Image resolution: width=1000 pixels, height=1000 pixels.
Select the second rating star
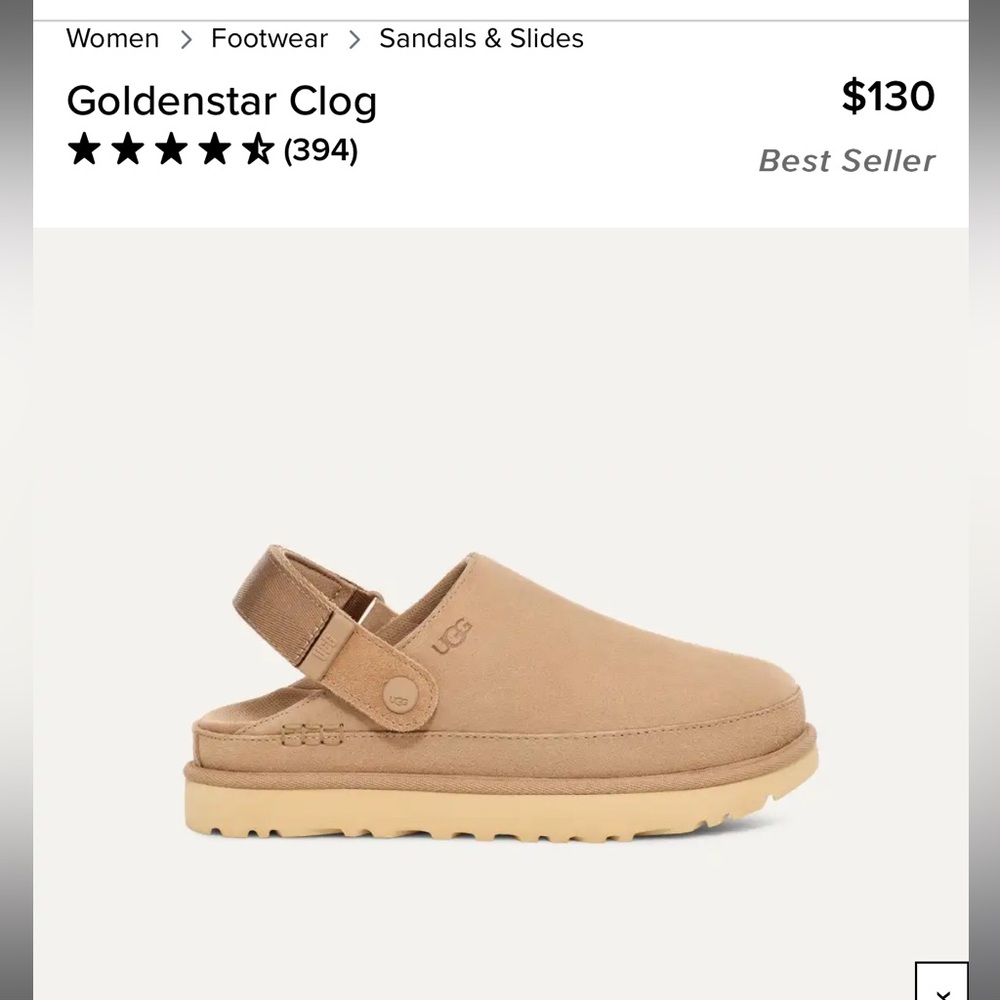pyautogui.click(x=128, y=150)
